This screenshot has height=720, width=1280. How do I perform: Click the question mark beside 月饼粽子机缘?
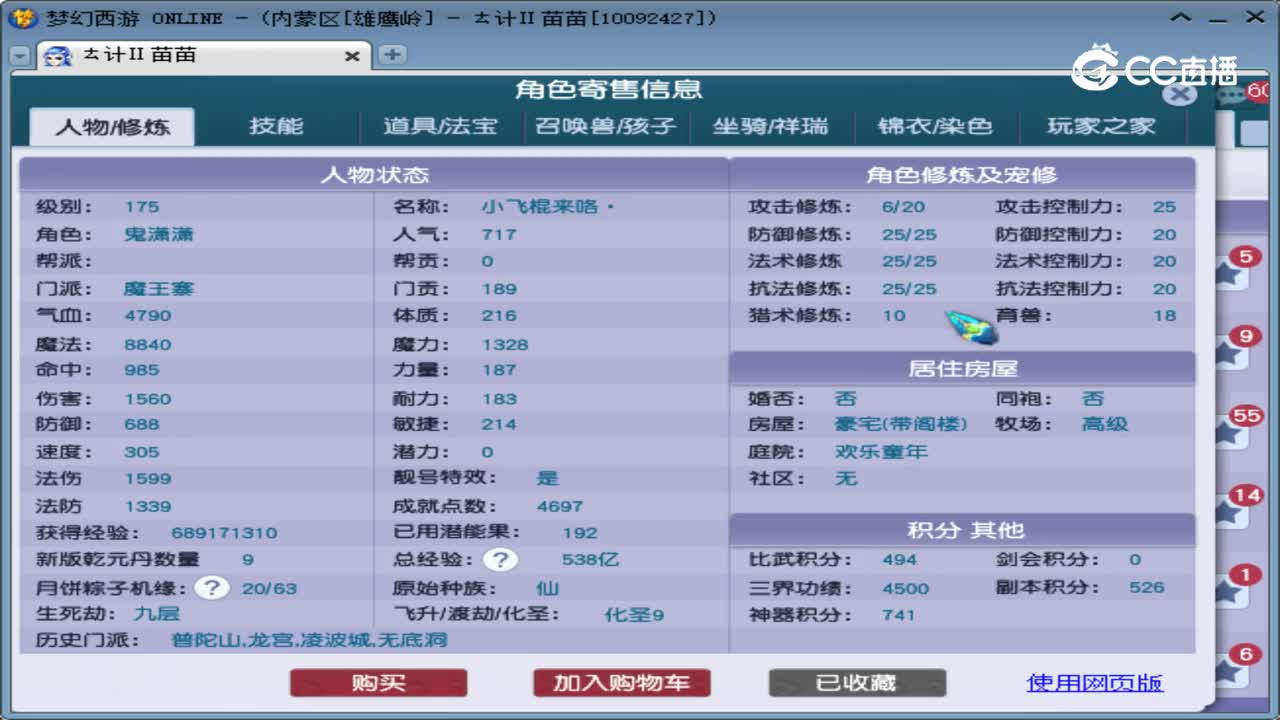click(x=211, y=588)
